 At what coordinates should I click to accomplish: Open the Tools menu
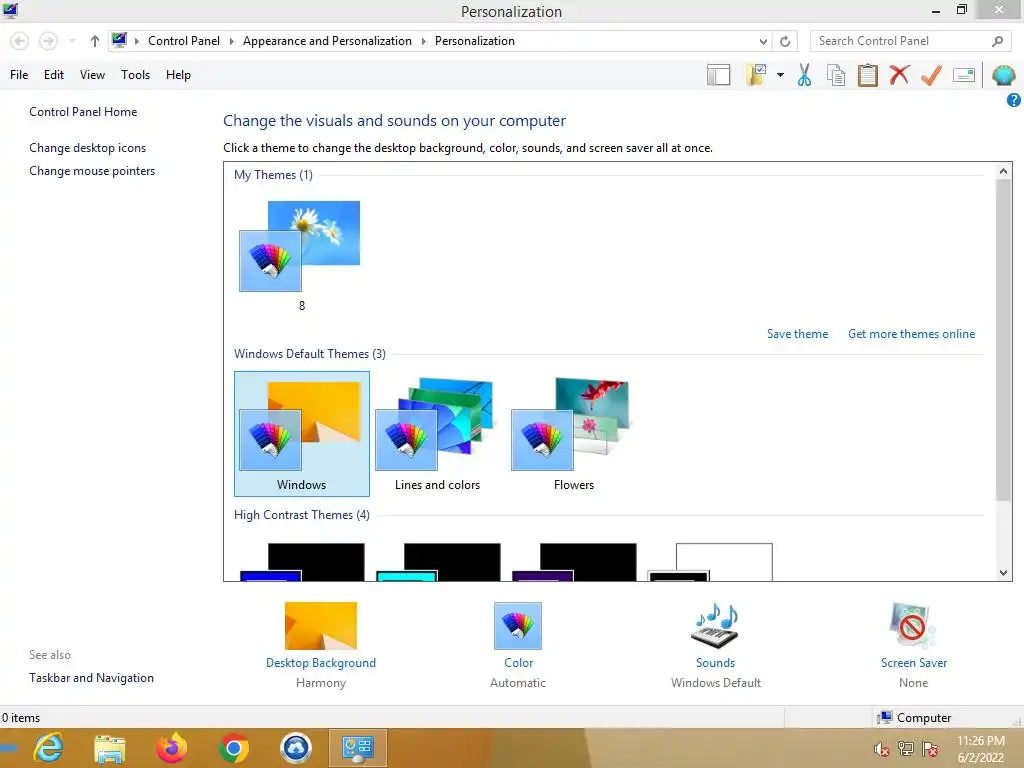coord(135,75)
